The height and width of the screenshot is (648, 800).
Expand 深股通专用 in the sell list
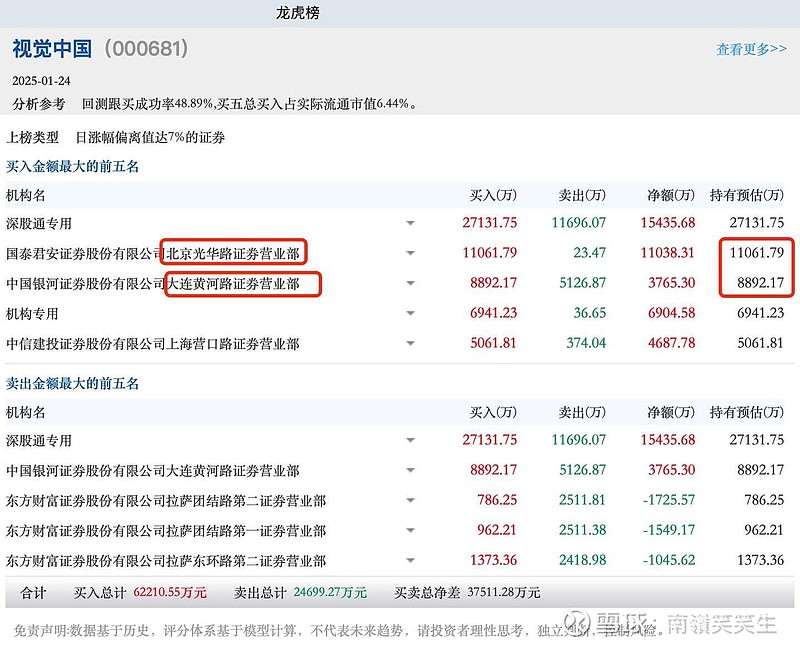pos(410,440)
